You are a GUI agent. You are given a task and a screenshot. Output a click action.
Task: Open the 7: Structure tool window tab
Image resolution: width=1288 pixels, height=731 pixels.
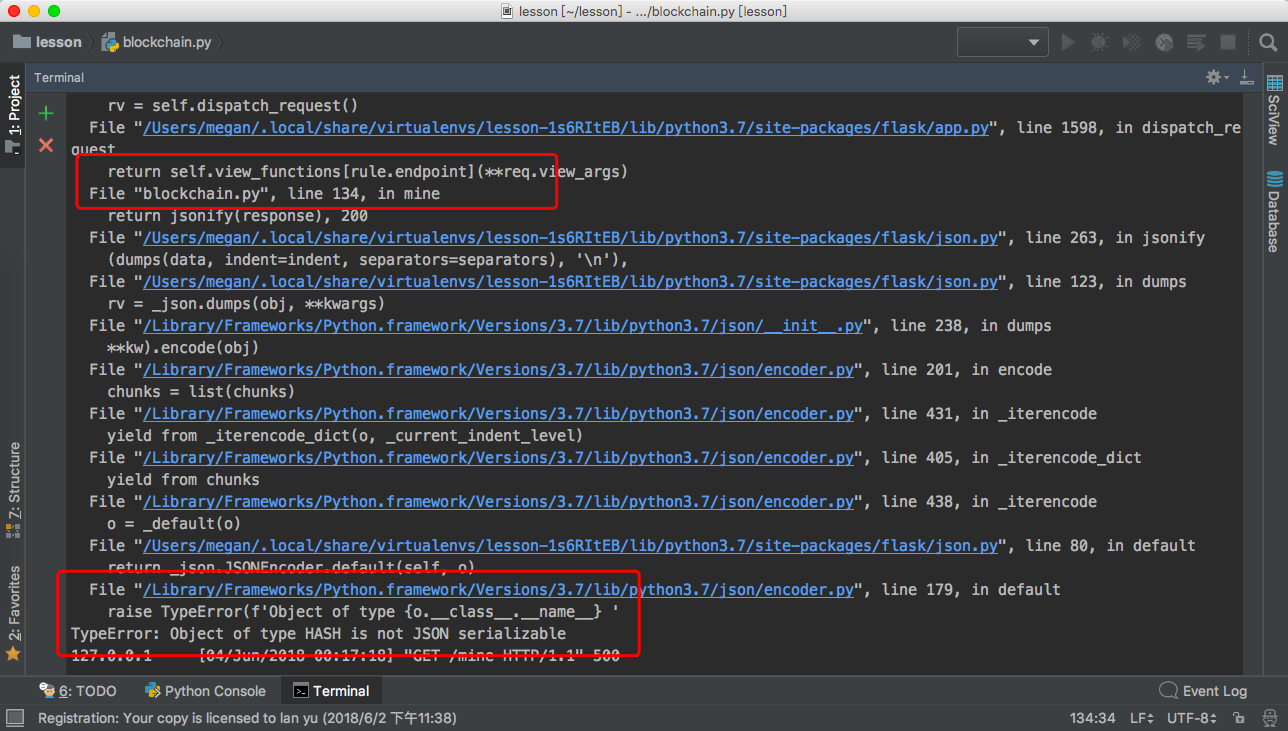[14, 488]
